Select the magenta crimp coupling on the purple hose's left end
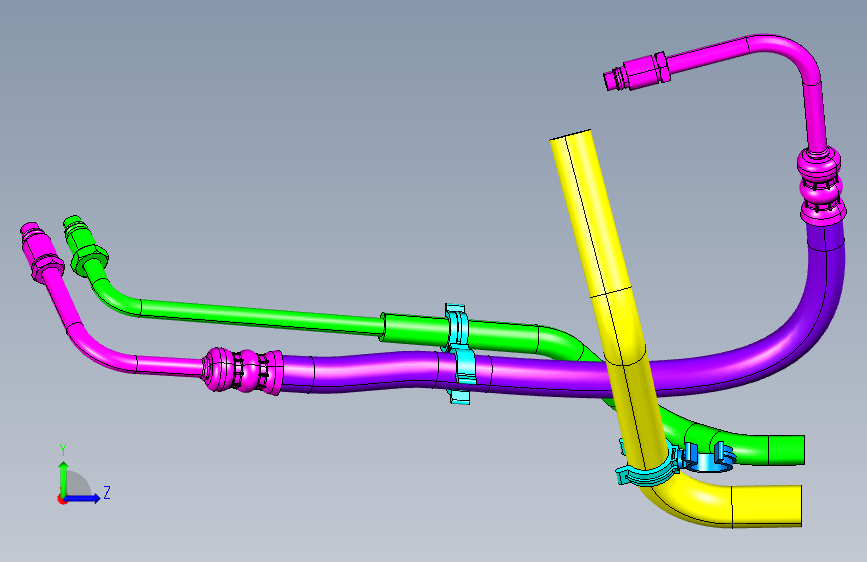867x562 pixels. pyautogui.click(x=242, y=371)
